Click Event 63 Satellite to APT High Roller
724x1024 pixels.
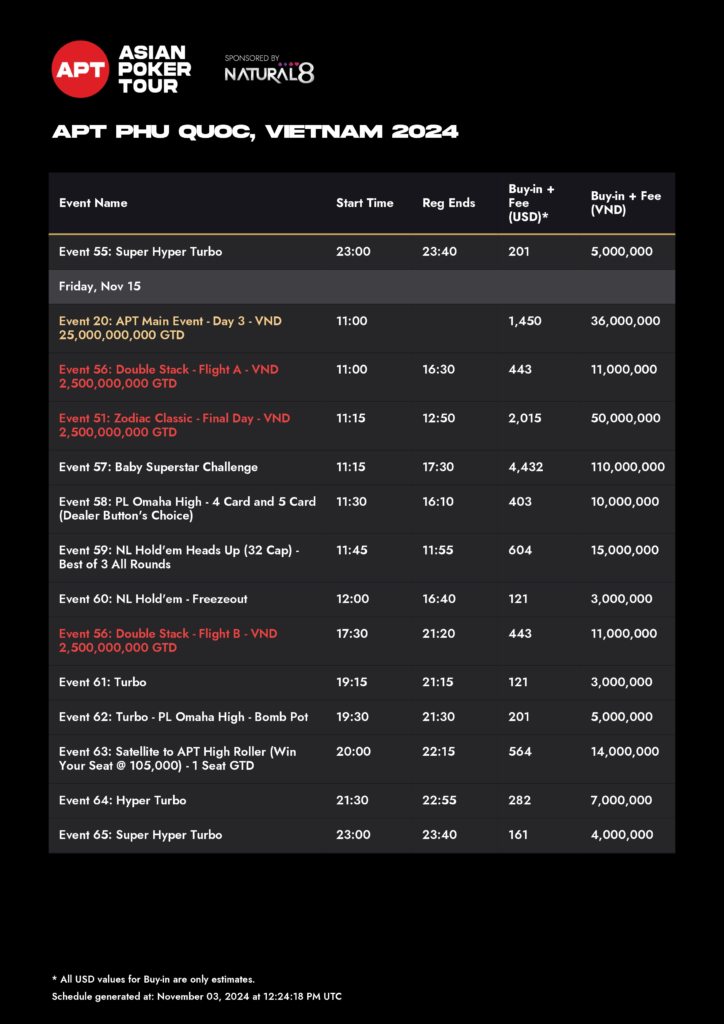click(178, 758)
